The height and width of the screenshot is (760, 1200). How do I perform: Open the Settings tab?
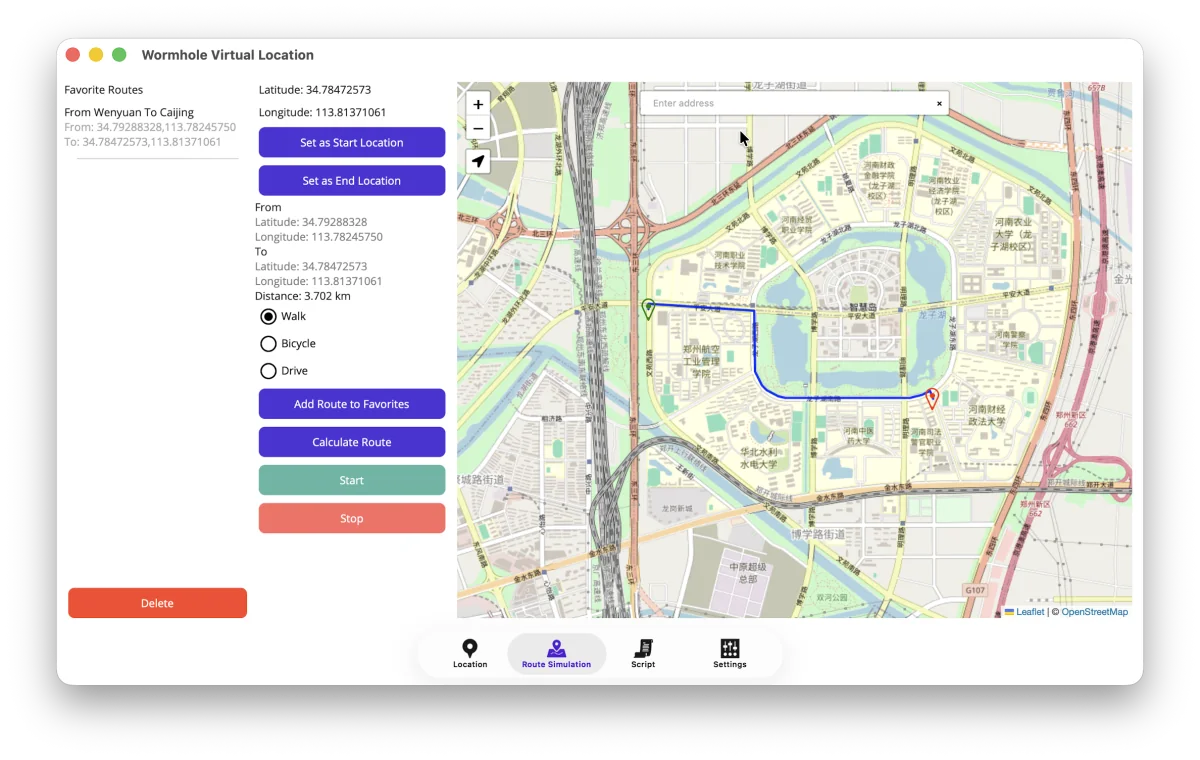click(x=730, y=654)
